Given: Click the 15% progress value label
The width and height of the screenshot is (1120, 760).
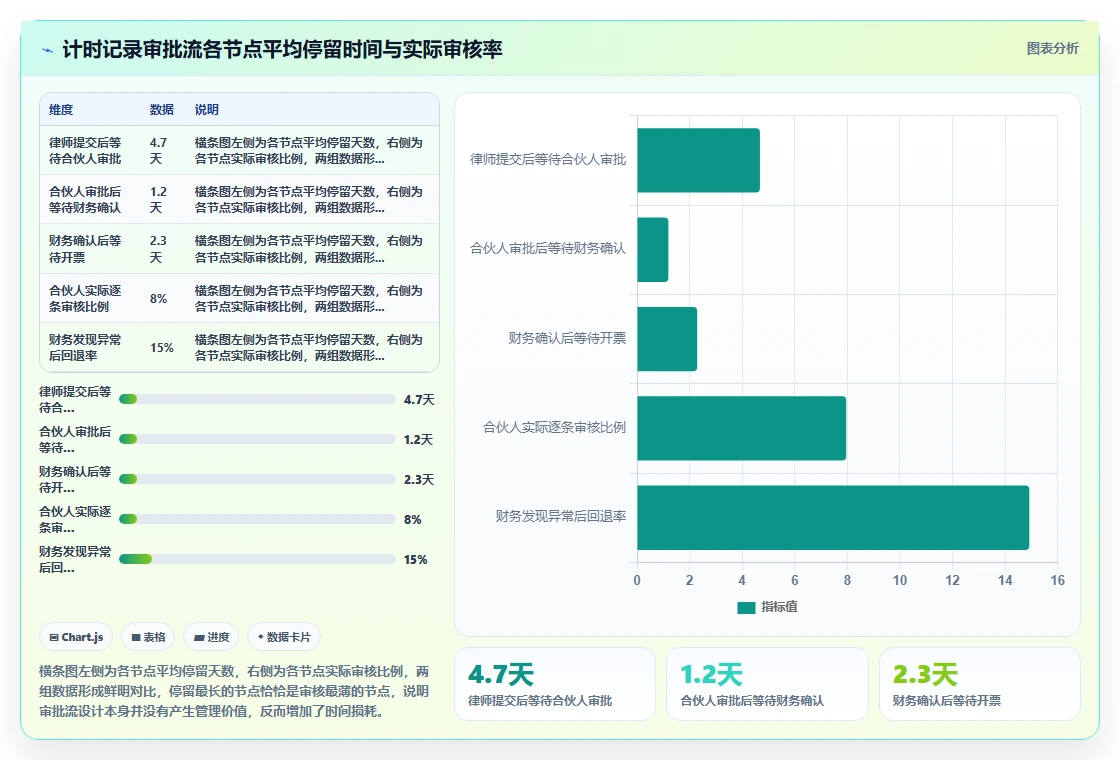Looking at the screenshot, I should [x=415, y=559].
